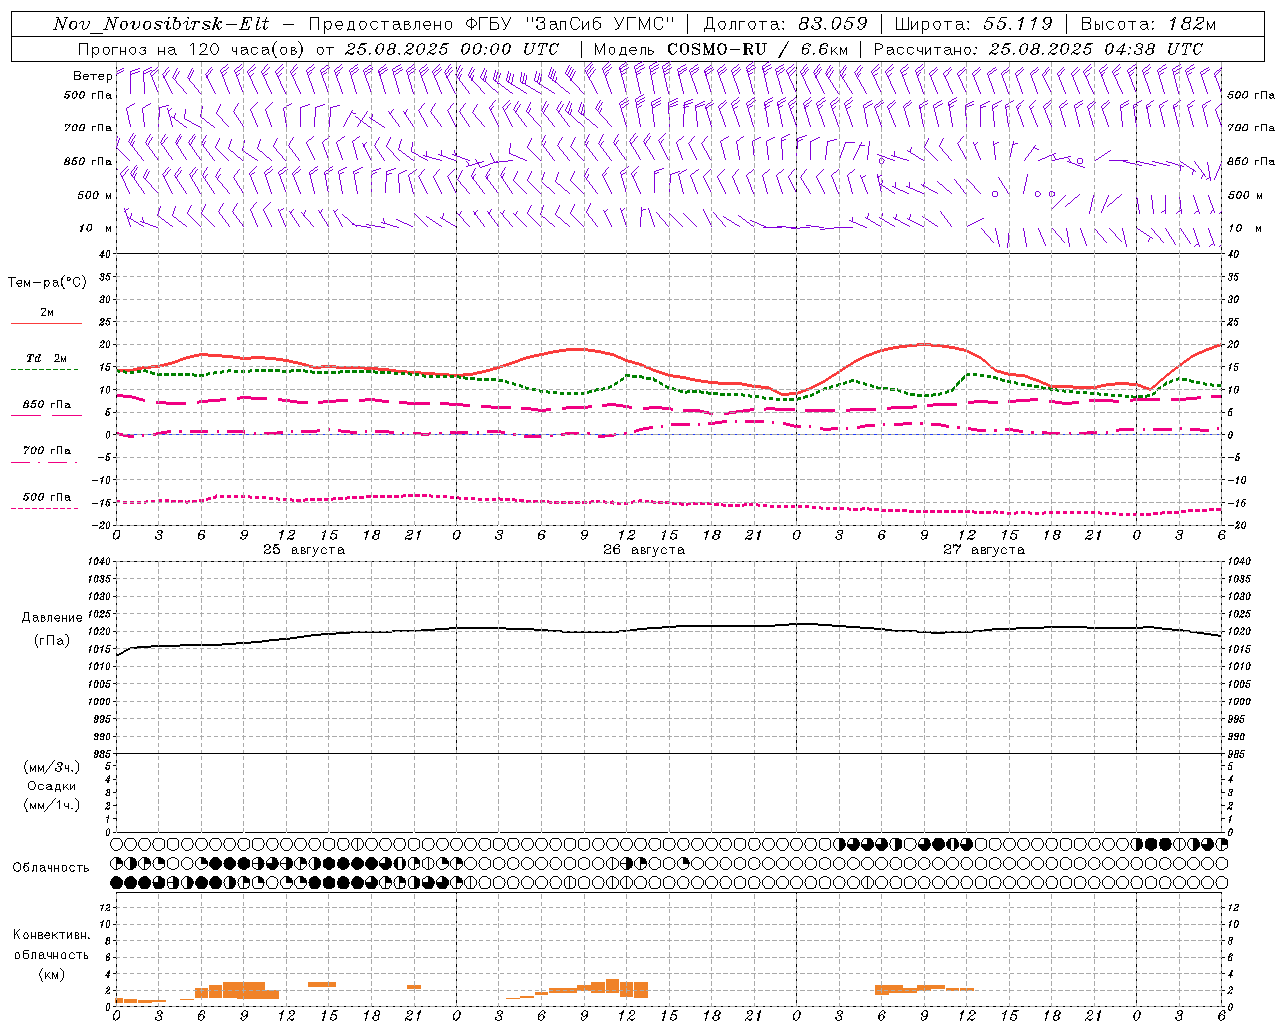Click the Nov_Novosibirsk-Elt station title
This screenshot has height=1024, width=1280.
pyautogui.click(x=161, y=24)
